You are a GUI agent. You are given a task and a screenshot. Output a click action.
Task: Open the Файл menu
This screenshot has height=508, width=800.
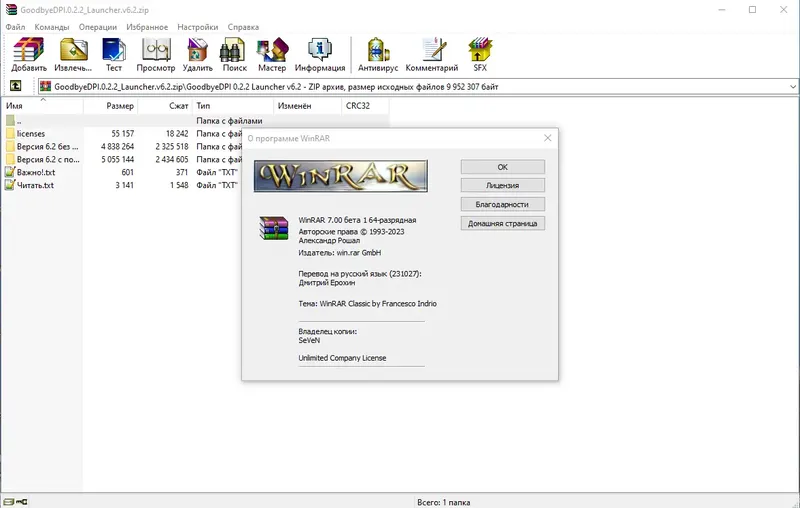click(15, 27)
